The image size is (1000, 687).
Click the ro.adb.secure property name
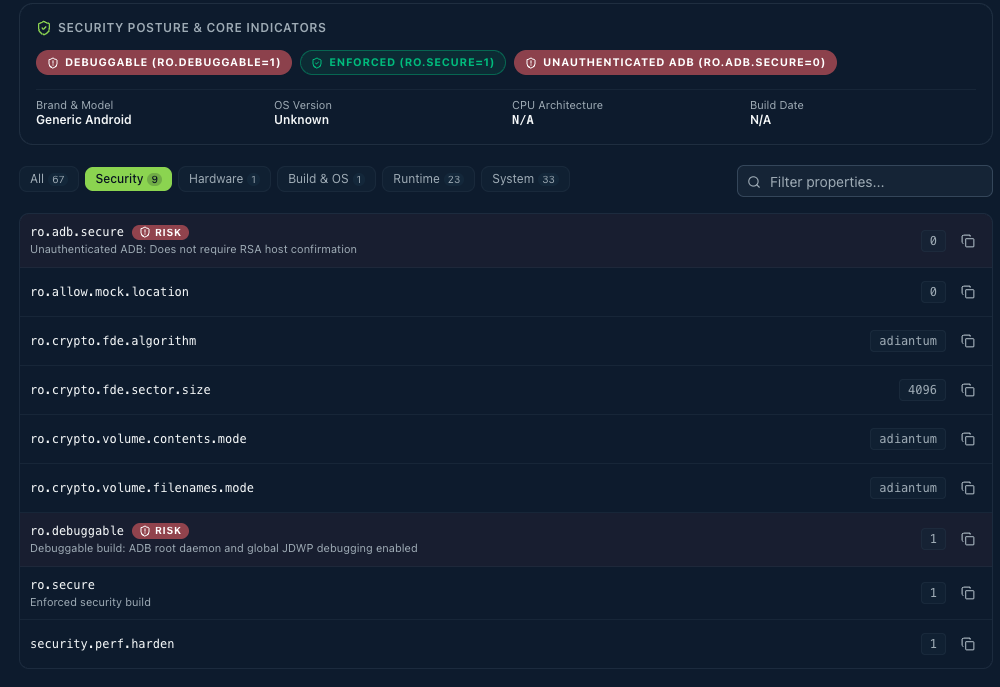(77, 232)
